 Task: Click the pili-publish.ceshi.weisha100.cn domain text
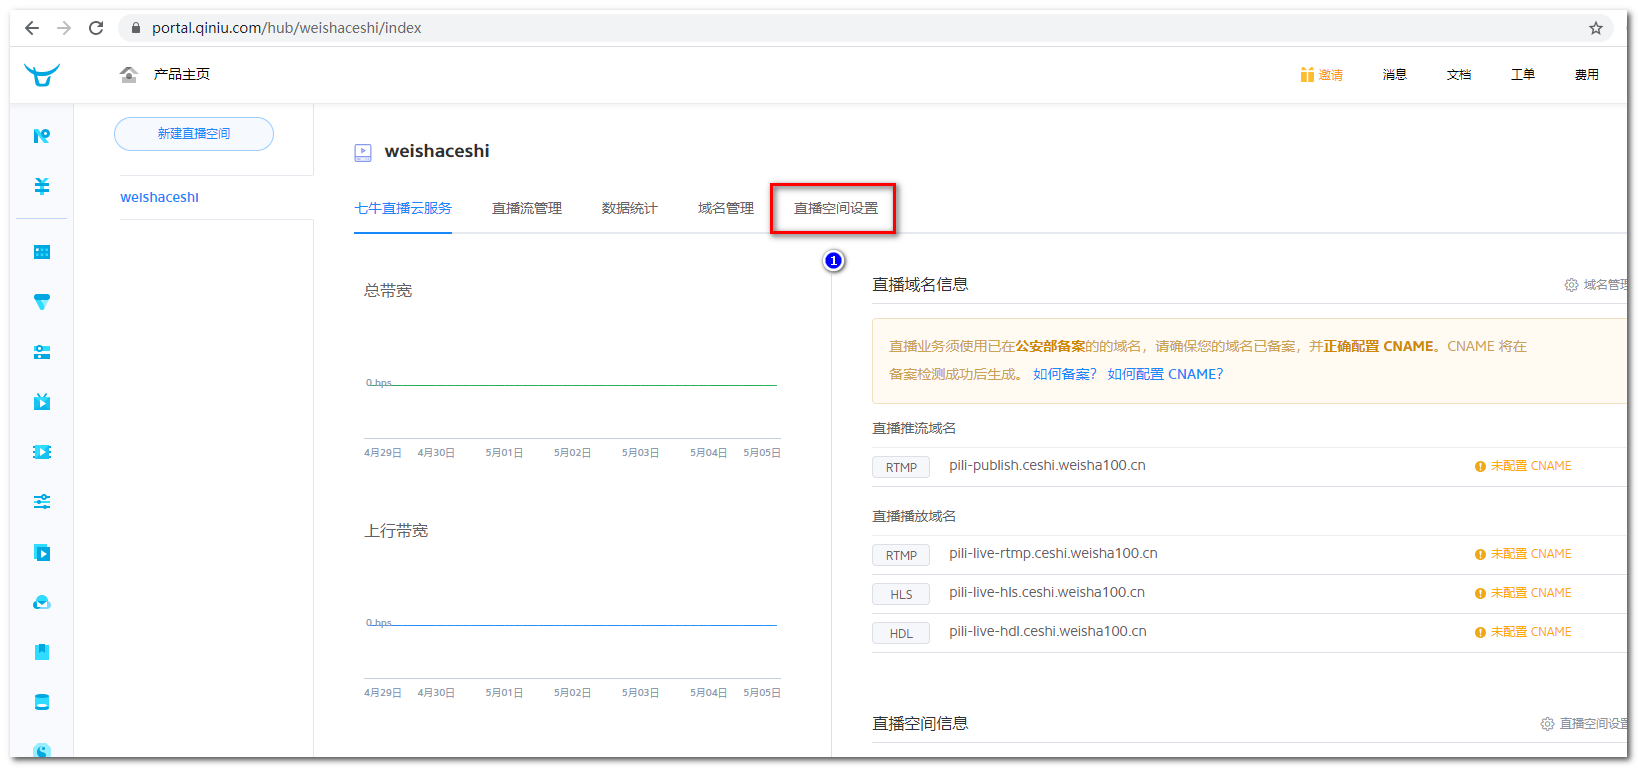[x=1047, y=465]
